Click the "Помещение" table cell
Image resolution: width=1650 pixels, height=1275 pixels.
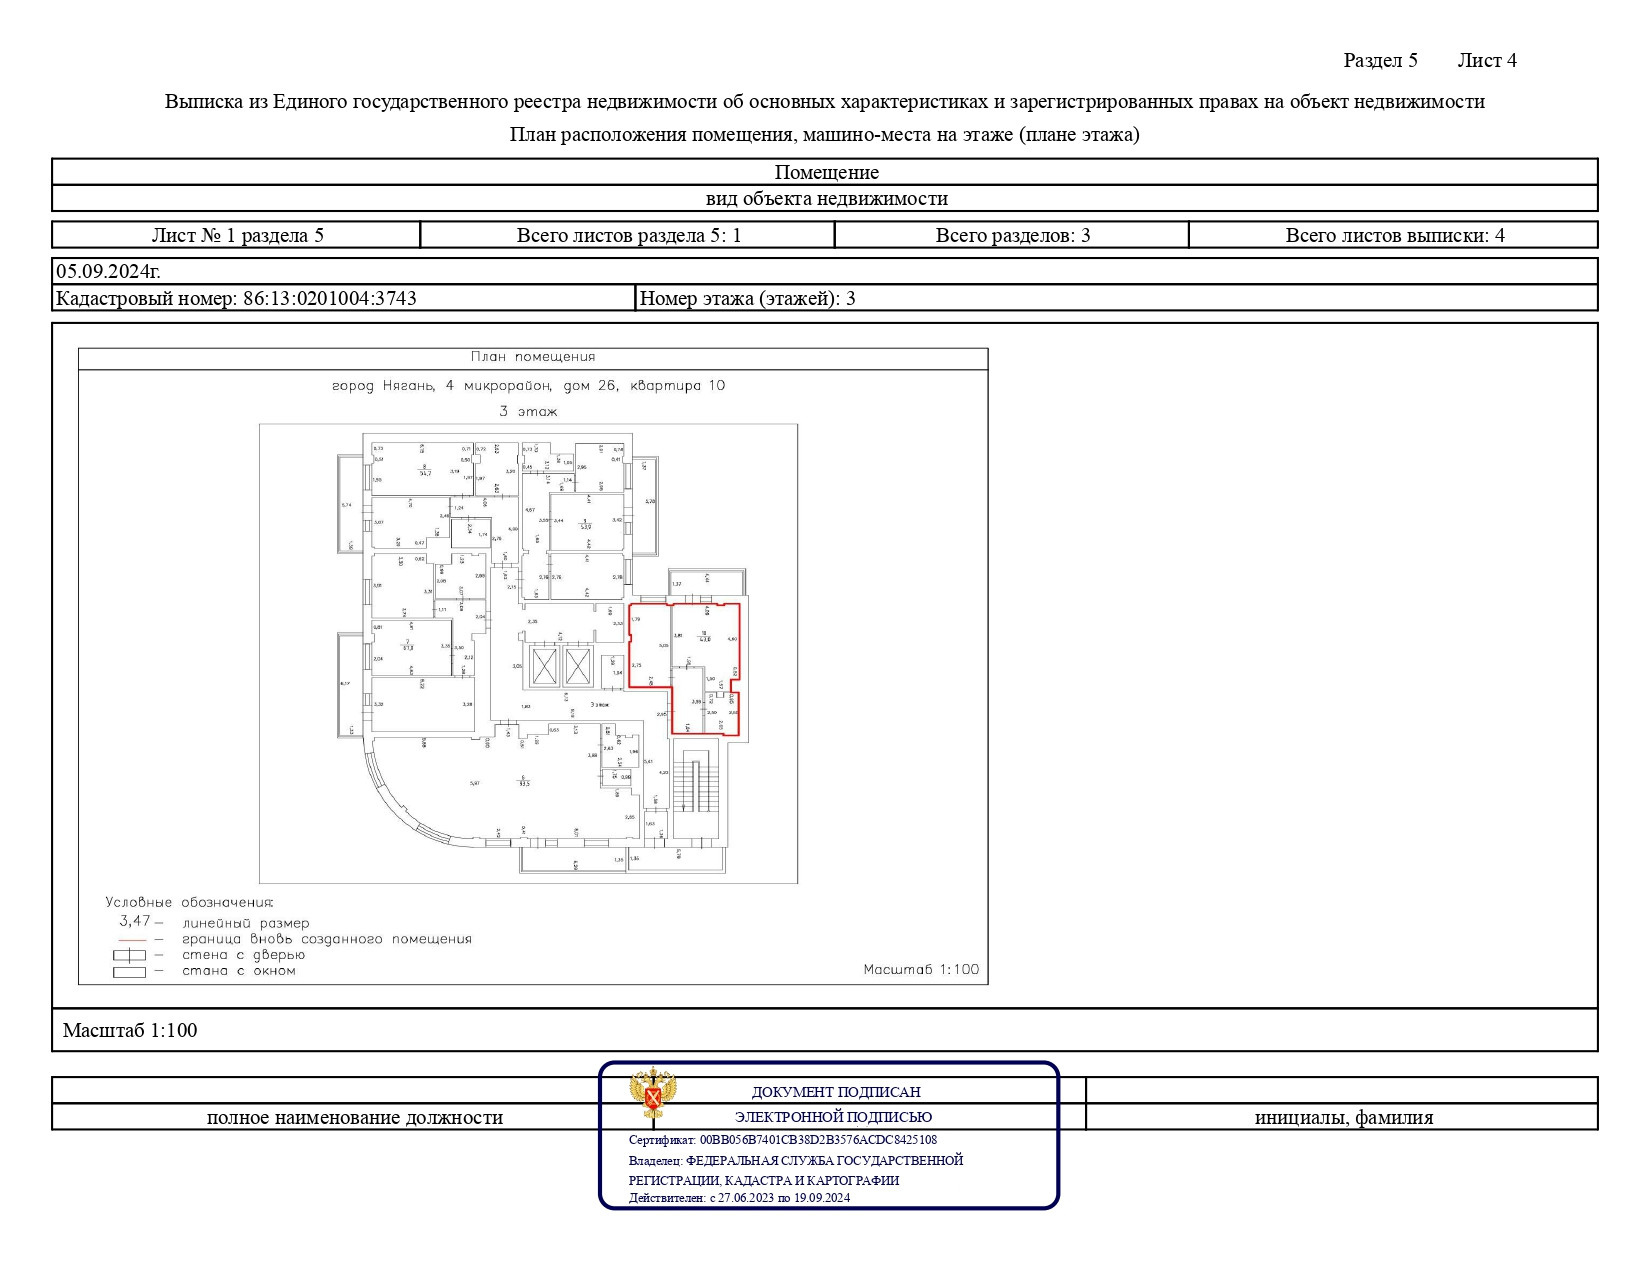pyautogui.click(x=825, y=172)
